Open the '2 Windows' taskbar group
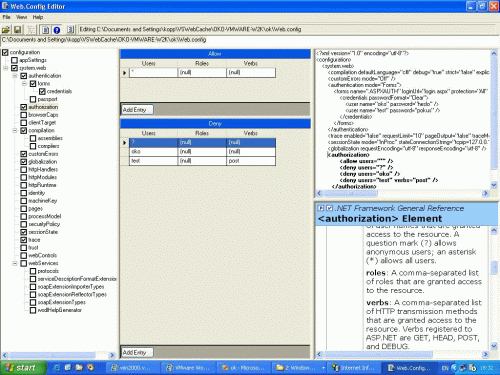This screenshot has width=500, height=375. click(299, 368)
